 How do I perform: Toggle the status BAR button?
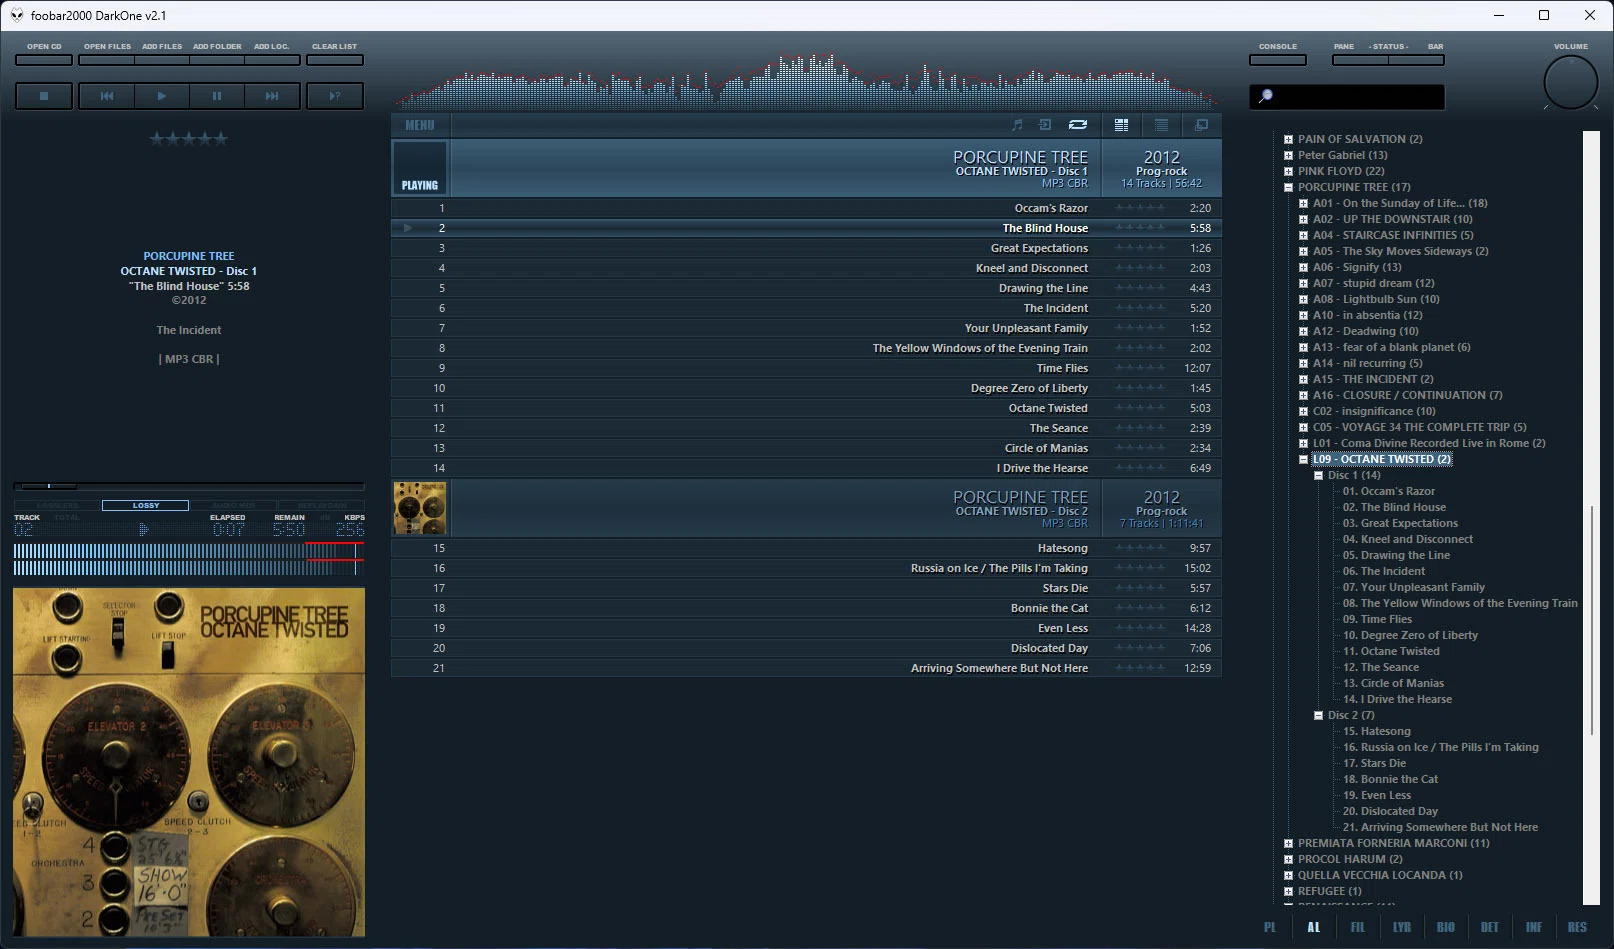tap(1416, 59)
